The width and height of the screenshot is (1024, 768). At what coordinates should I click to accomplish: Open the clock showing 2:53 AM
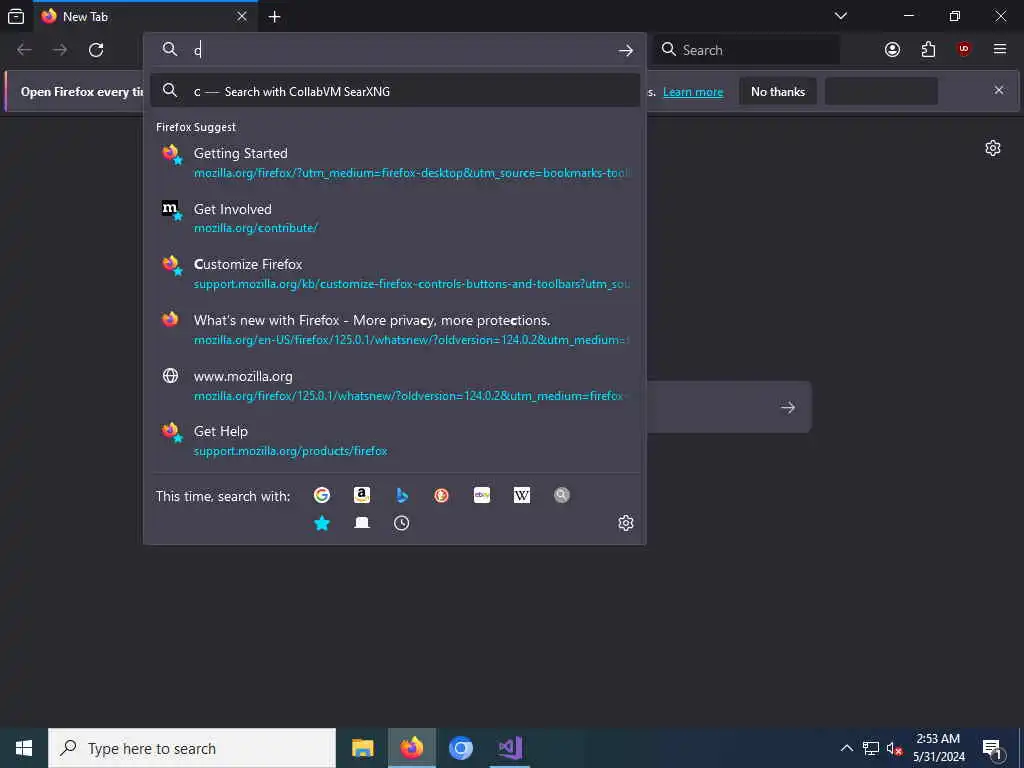938,748
